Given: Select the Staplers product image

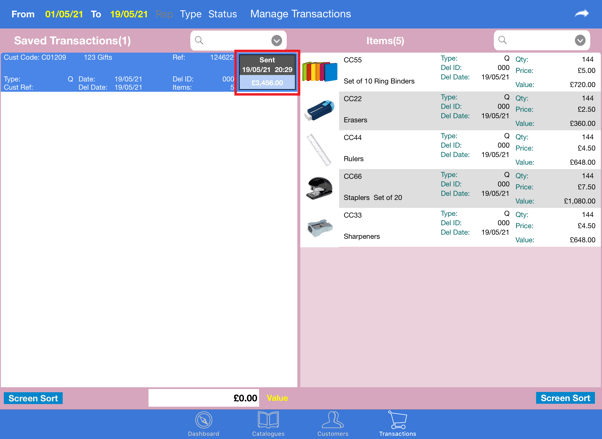Looking at the screenshot, I should (x=320, y=188).
